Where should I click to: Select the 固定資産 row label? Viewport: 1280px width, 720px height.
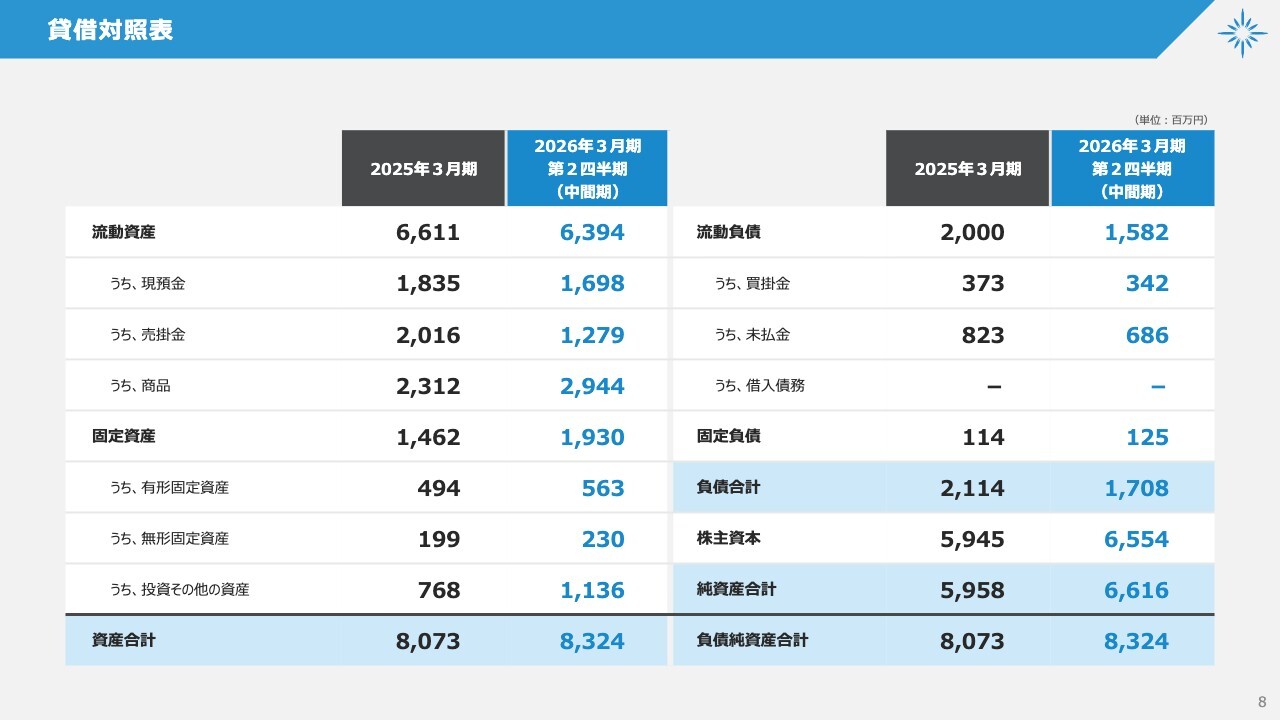point(124,437)
